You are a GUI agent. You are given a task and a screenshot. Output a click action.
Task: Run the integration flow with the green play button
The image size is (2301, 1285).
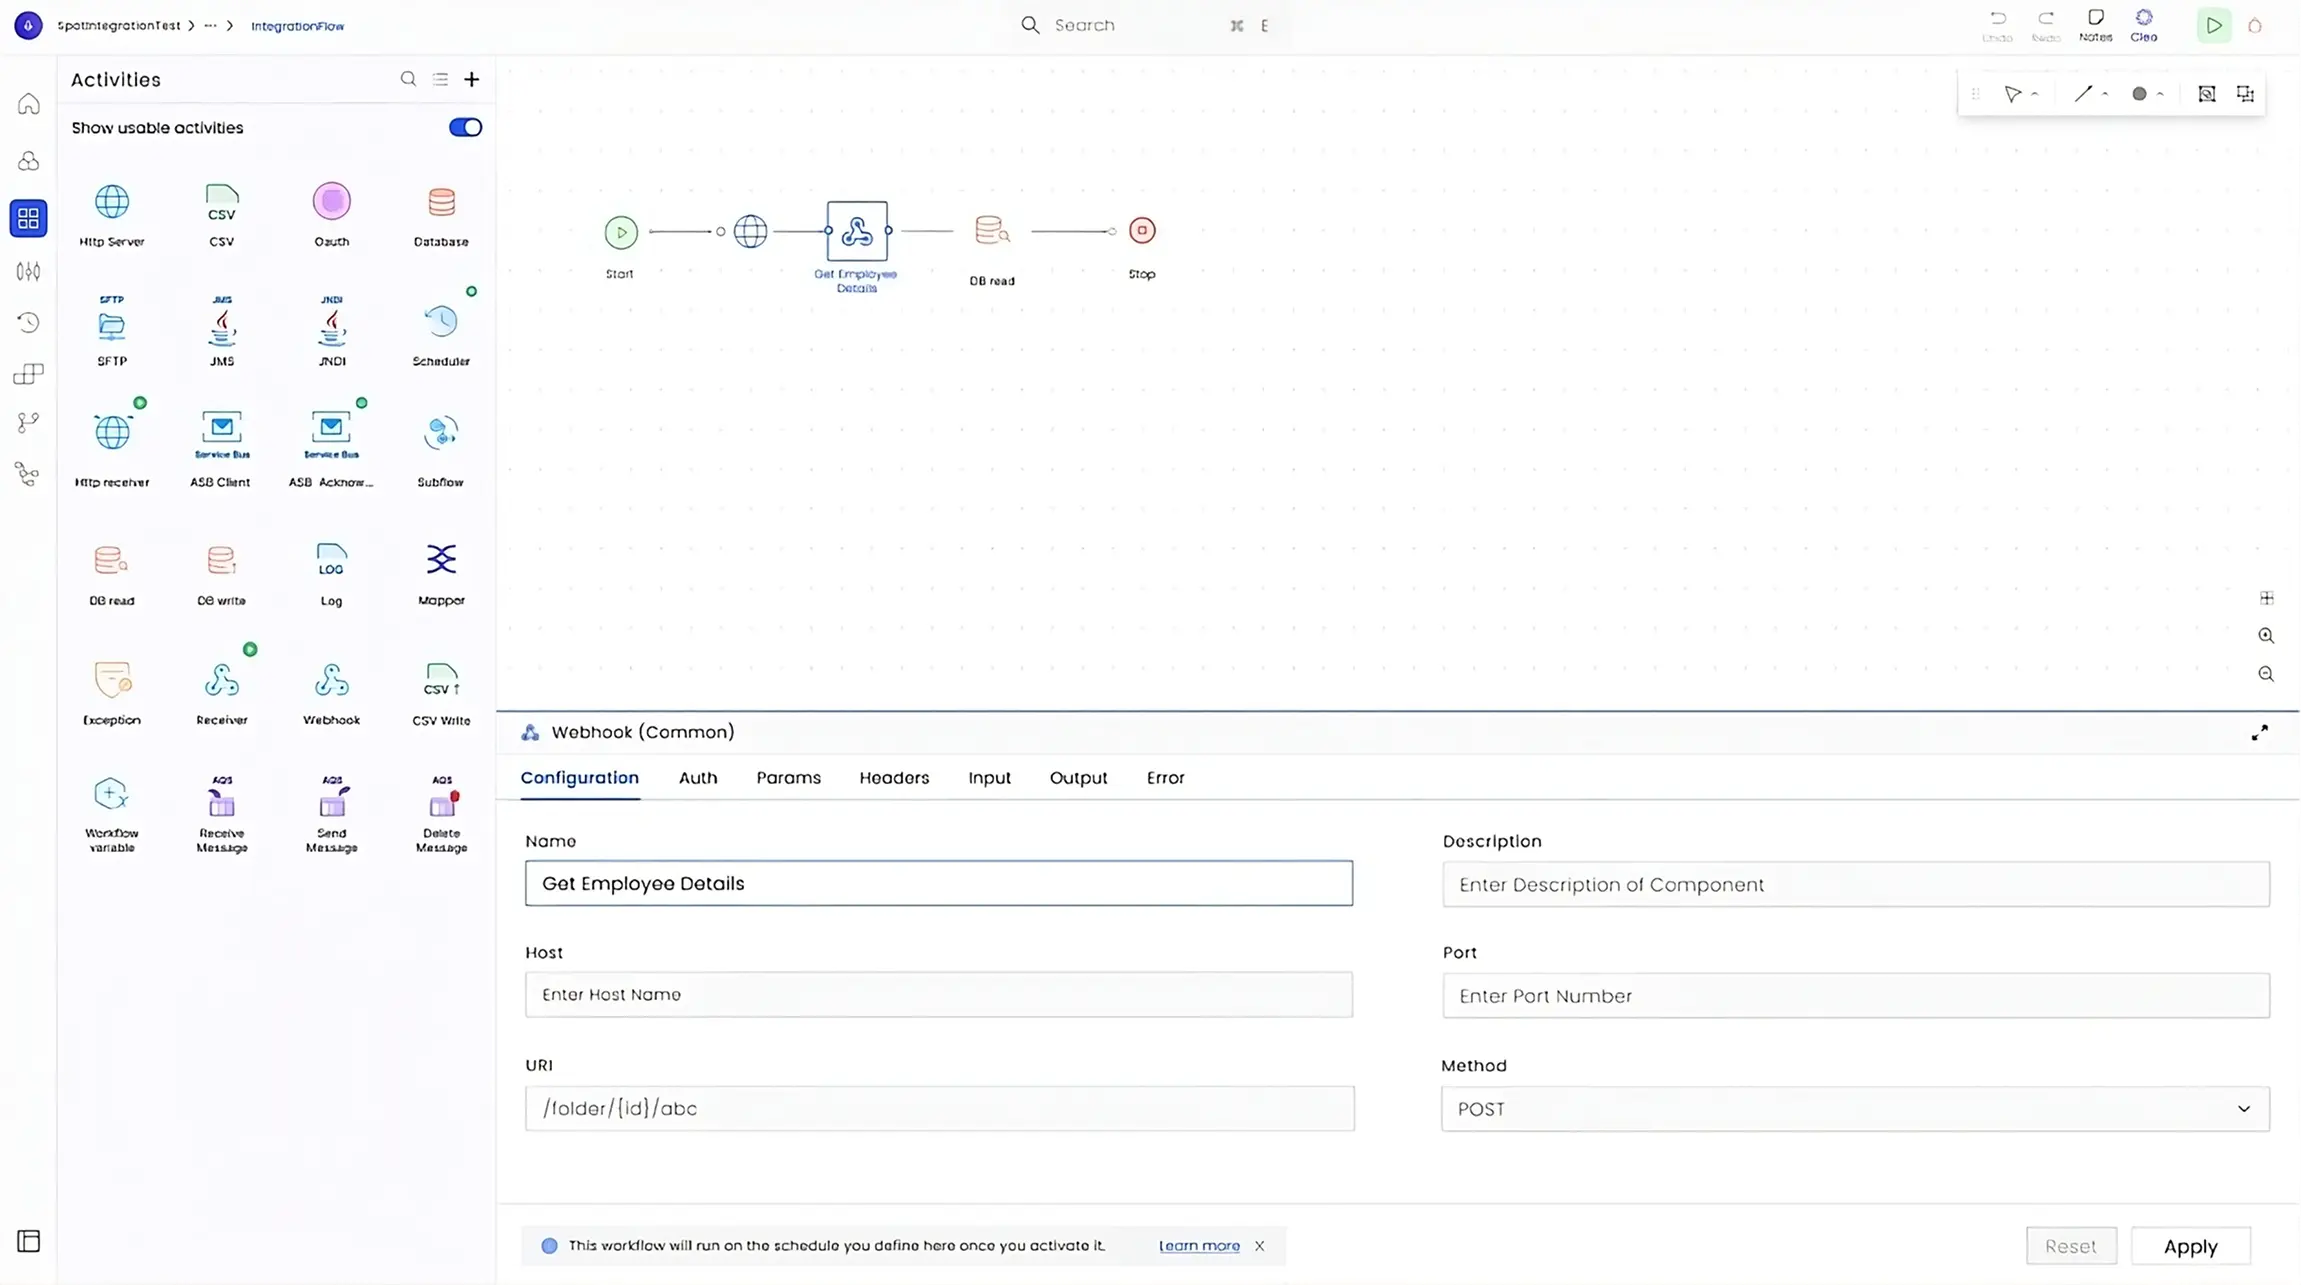[2212, 25]
